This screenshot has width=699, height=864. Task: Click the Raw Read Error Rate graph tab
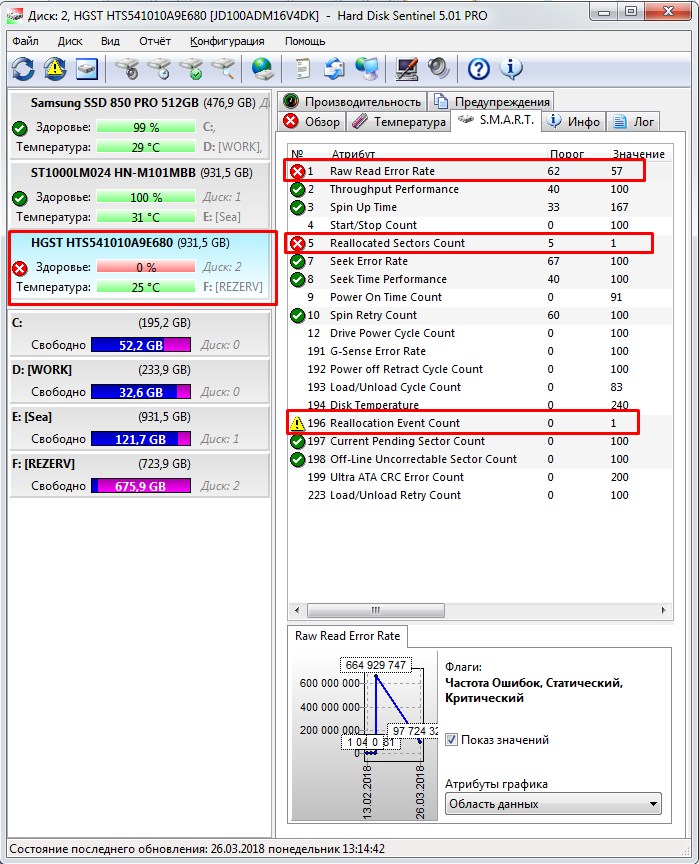click(x=348, y=636)
